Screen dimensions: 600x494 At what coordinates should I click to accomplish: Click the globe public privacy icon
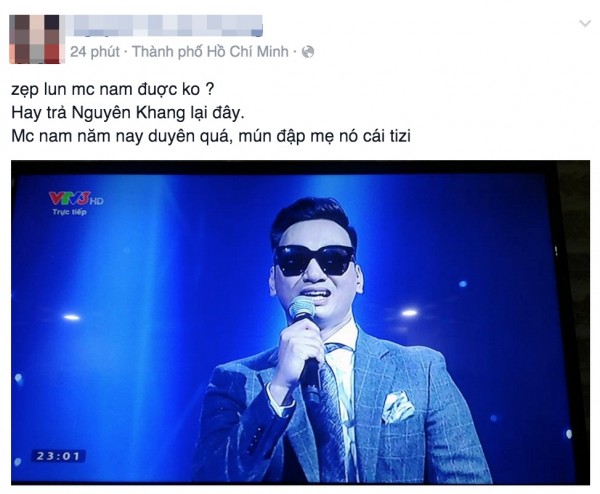point(308,52)
